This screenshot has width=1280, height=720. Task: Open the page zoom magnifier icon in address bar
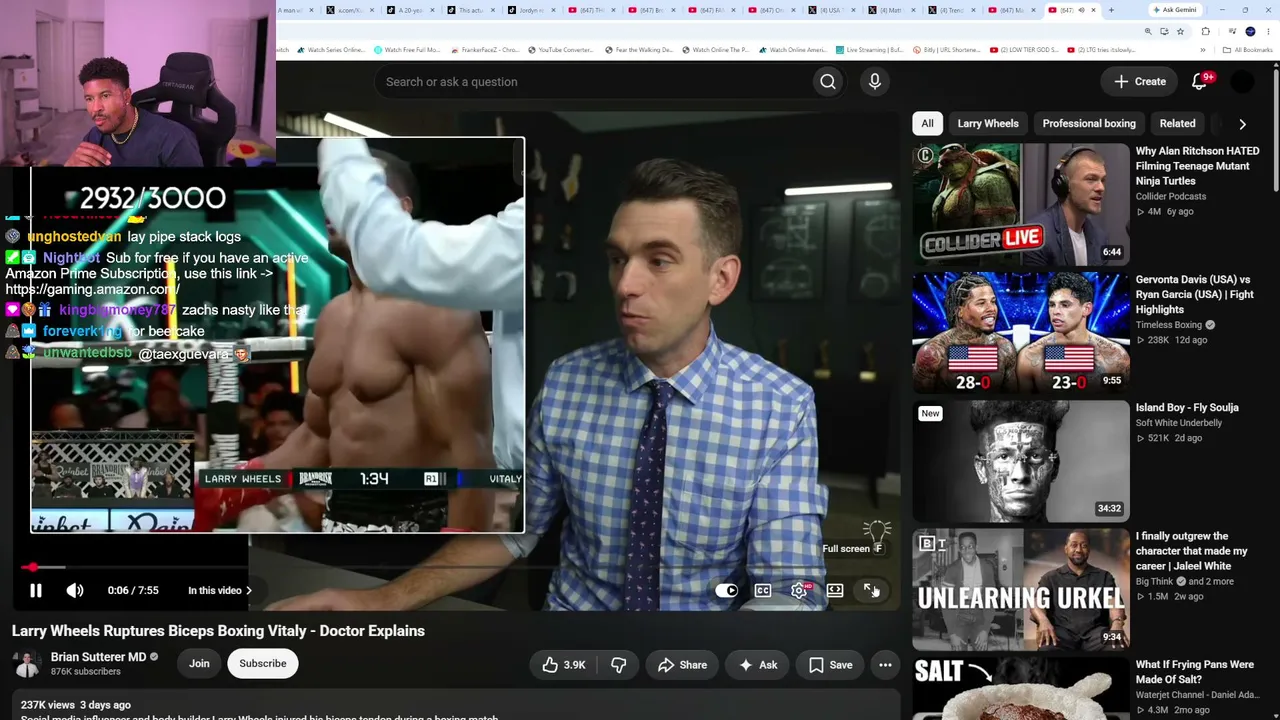pos(1148,32)
